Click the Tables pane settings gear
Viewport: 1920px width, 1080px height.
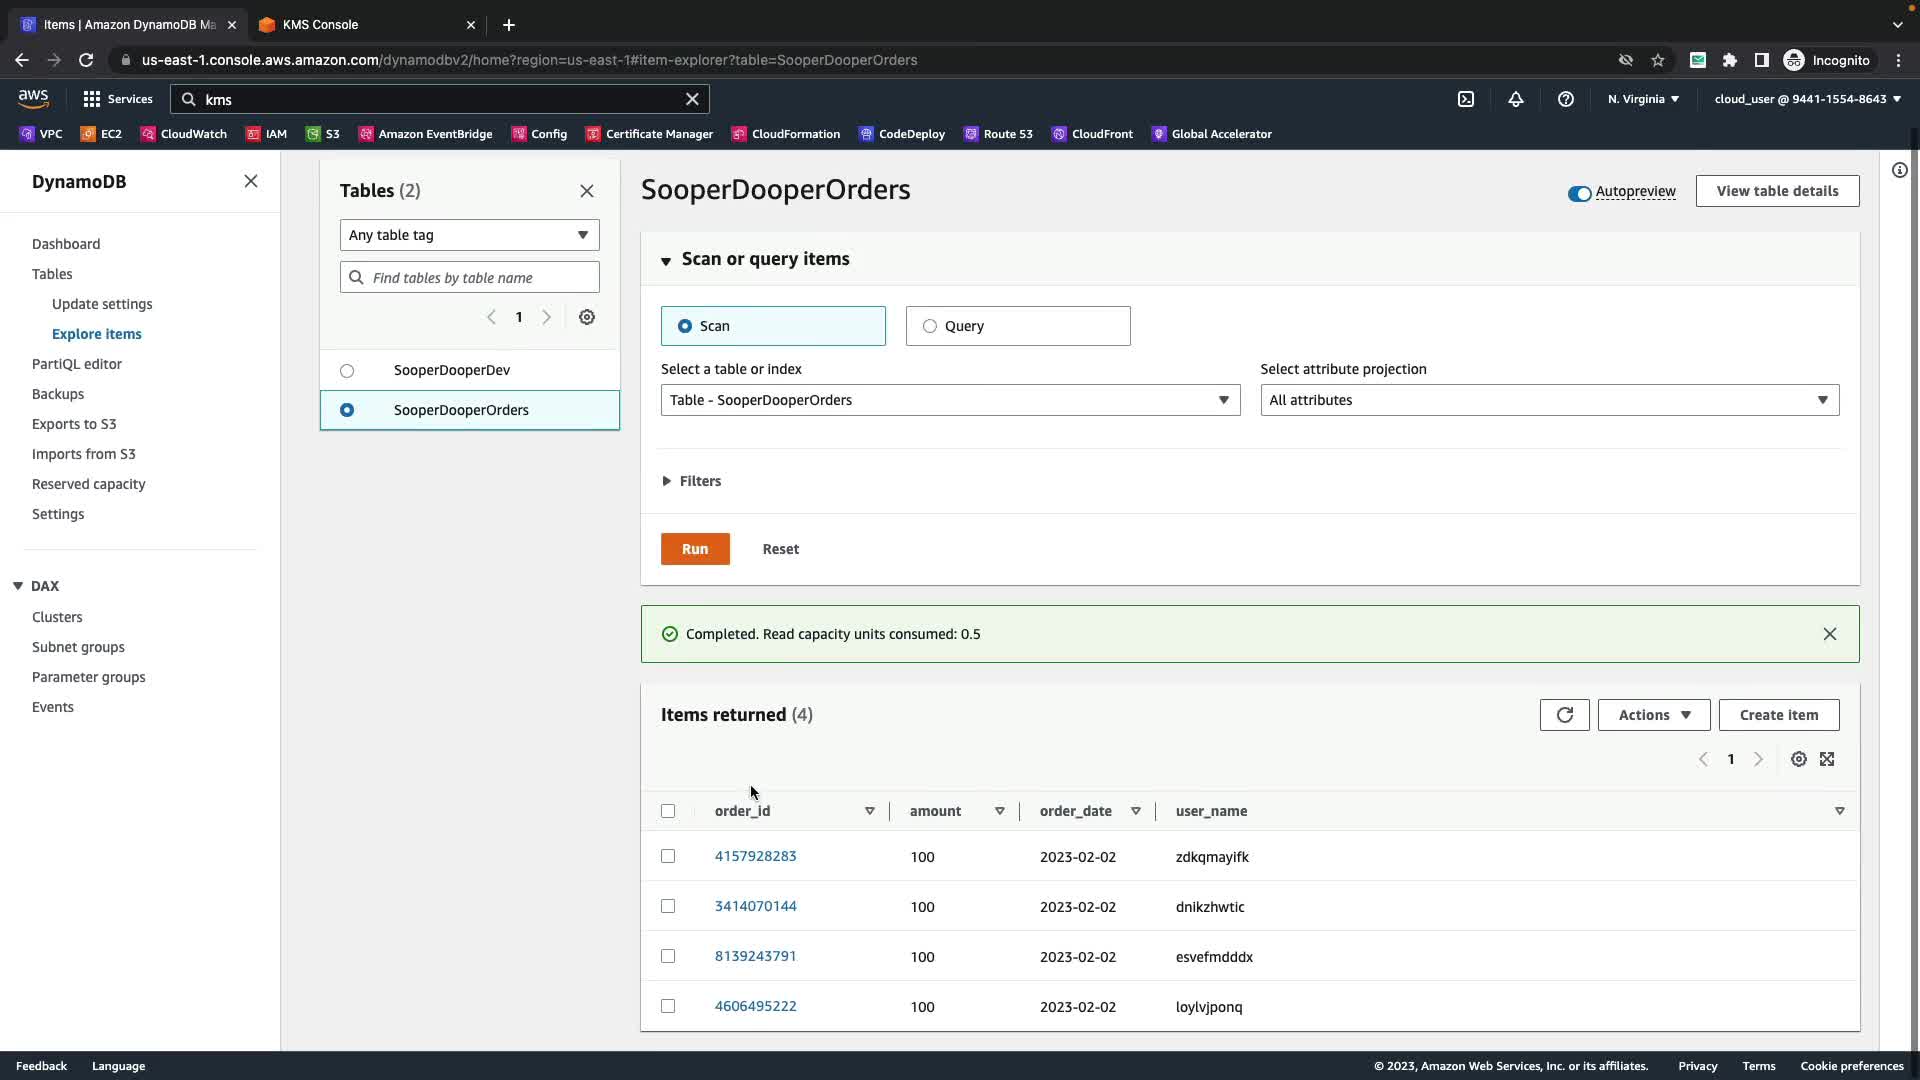pos(587,317)
